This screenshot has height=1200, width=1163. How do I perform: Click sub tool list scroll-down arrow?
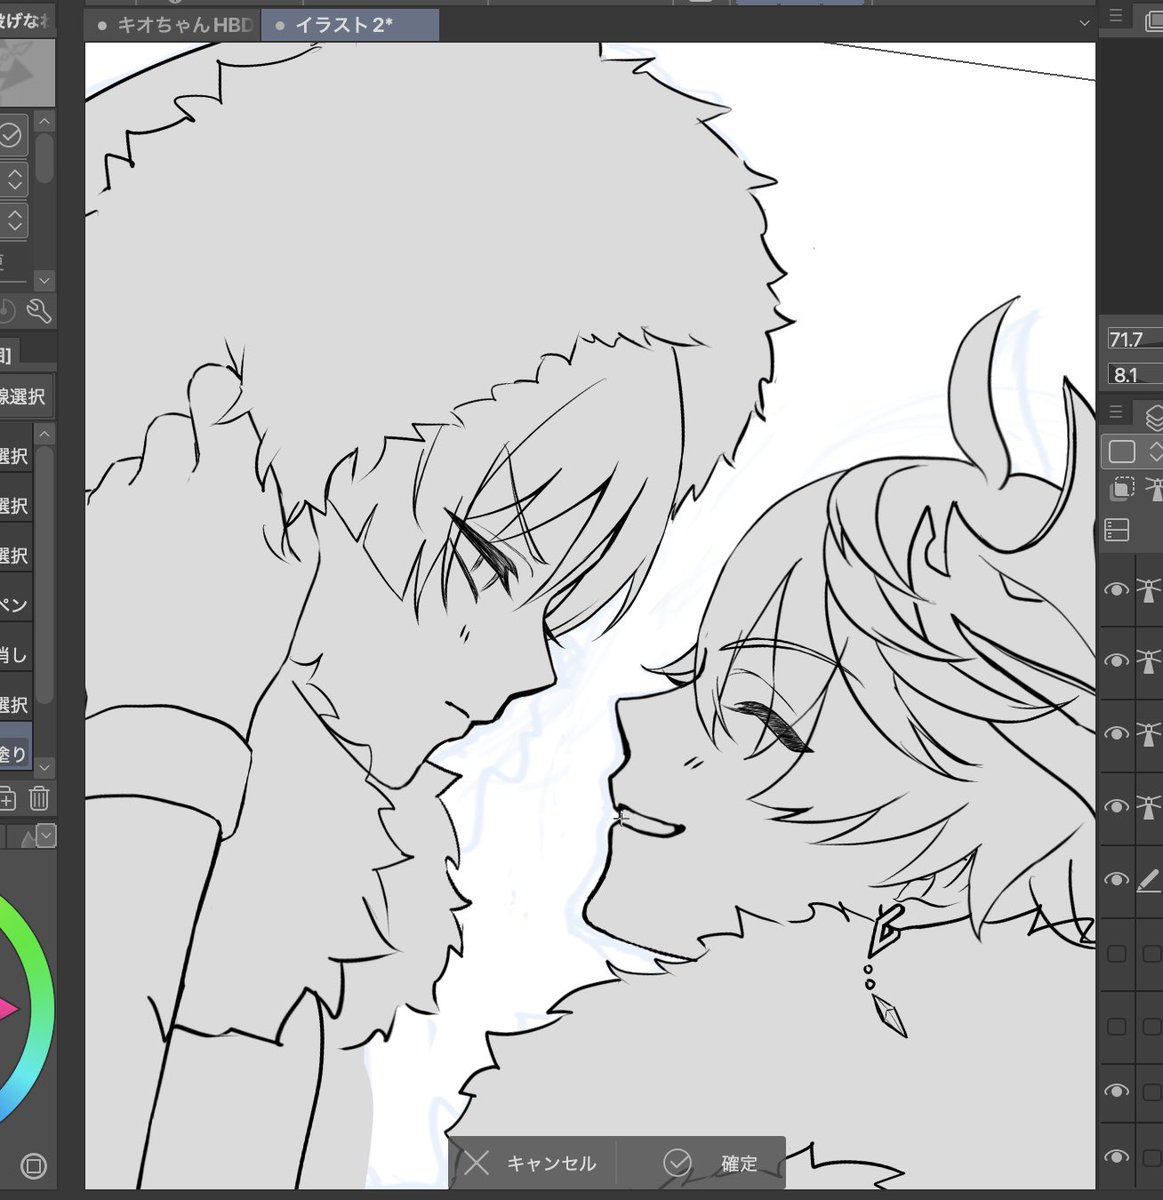point(44,767)
